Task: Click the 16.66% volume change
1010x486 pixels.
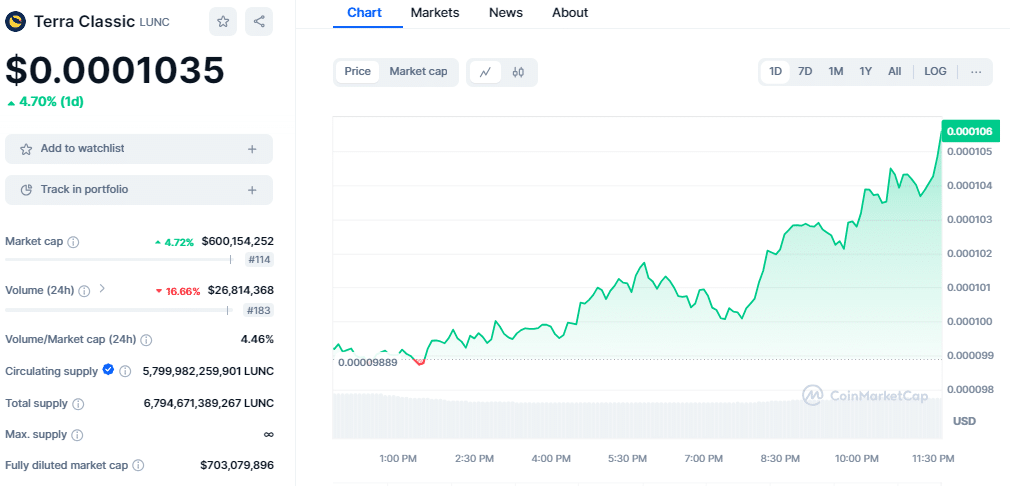Action: [x=178, y=292]
